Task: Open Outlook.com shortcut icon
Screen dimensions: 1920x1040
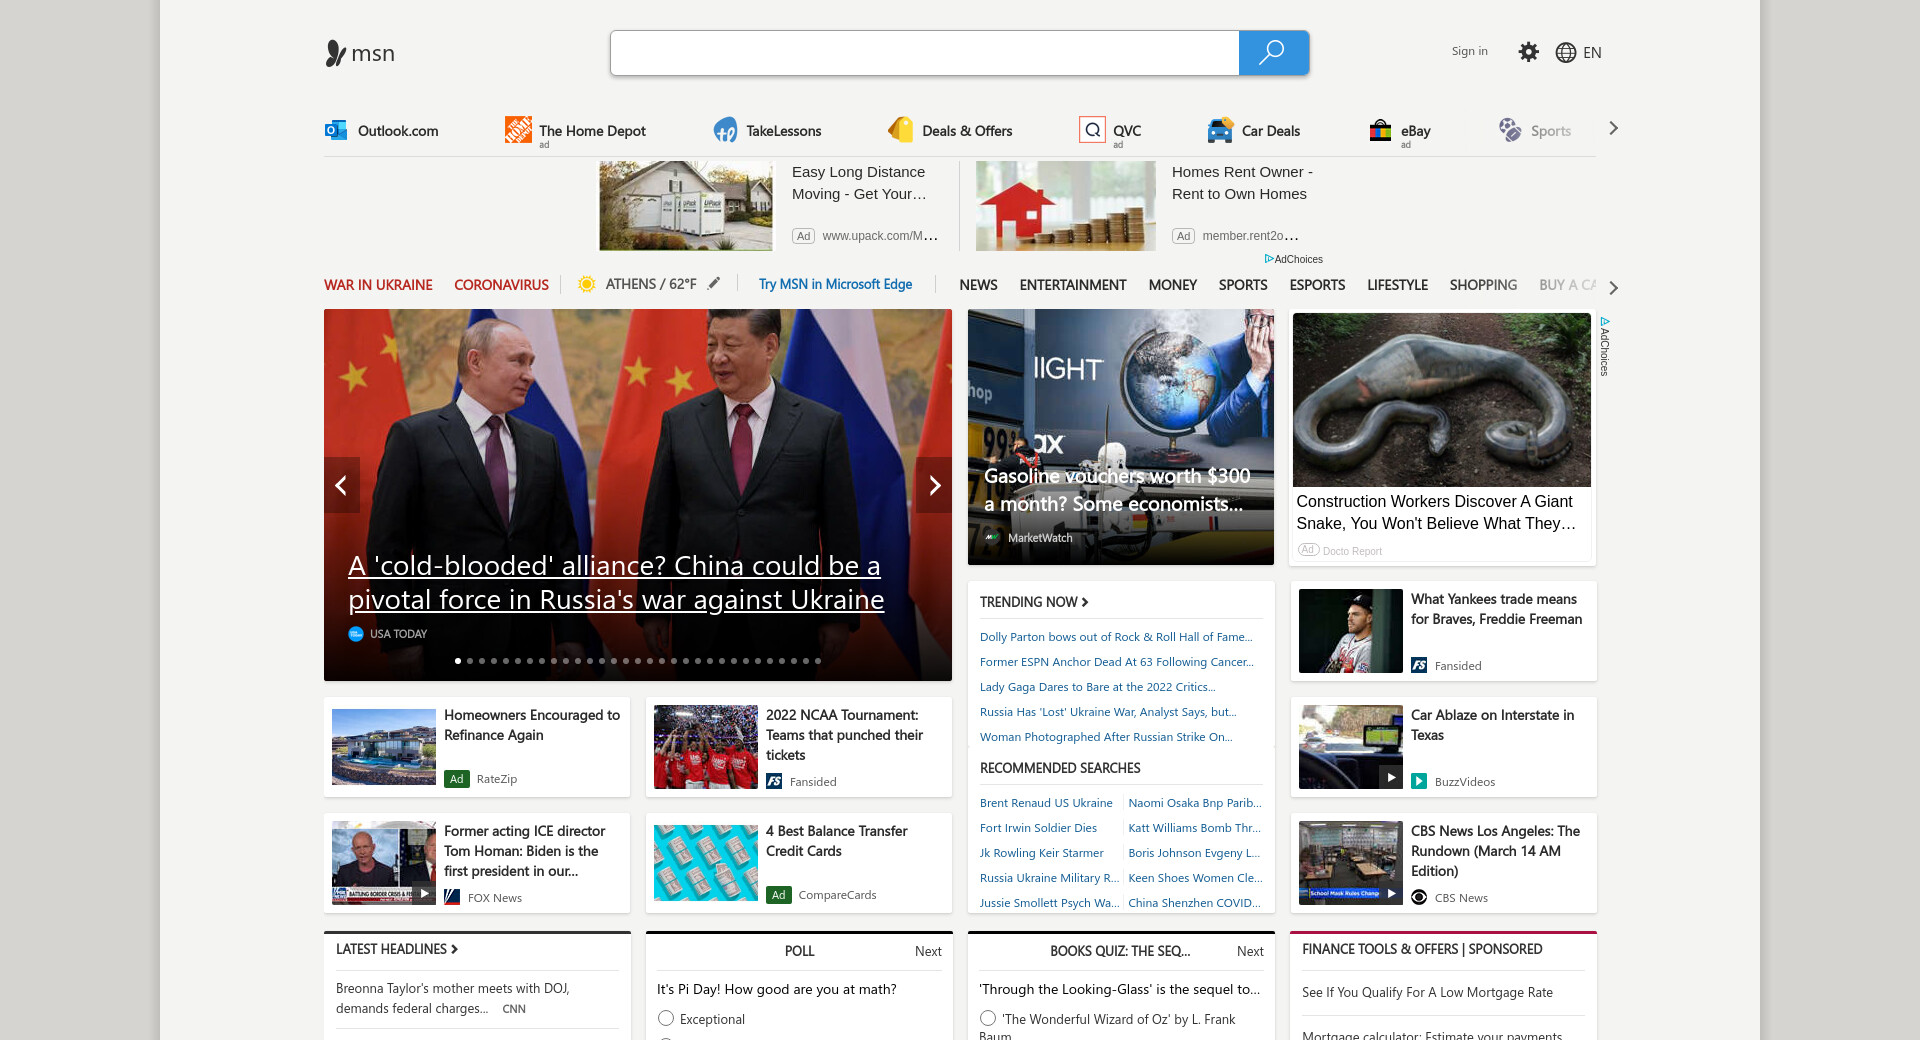Action: pyautogui.click(x=336, y=130)
